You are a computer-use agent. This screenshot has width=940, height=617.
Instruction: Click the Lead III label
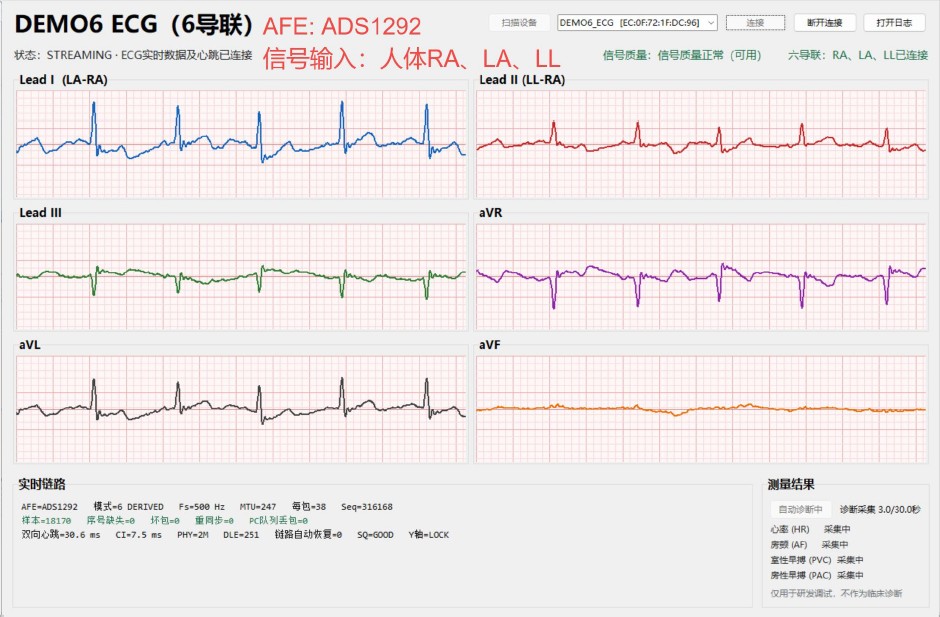click(x=40, y=213)
